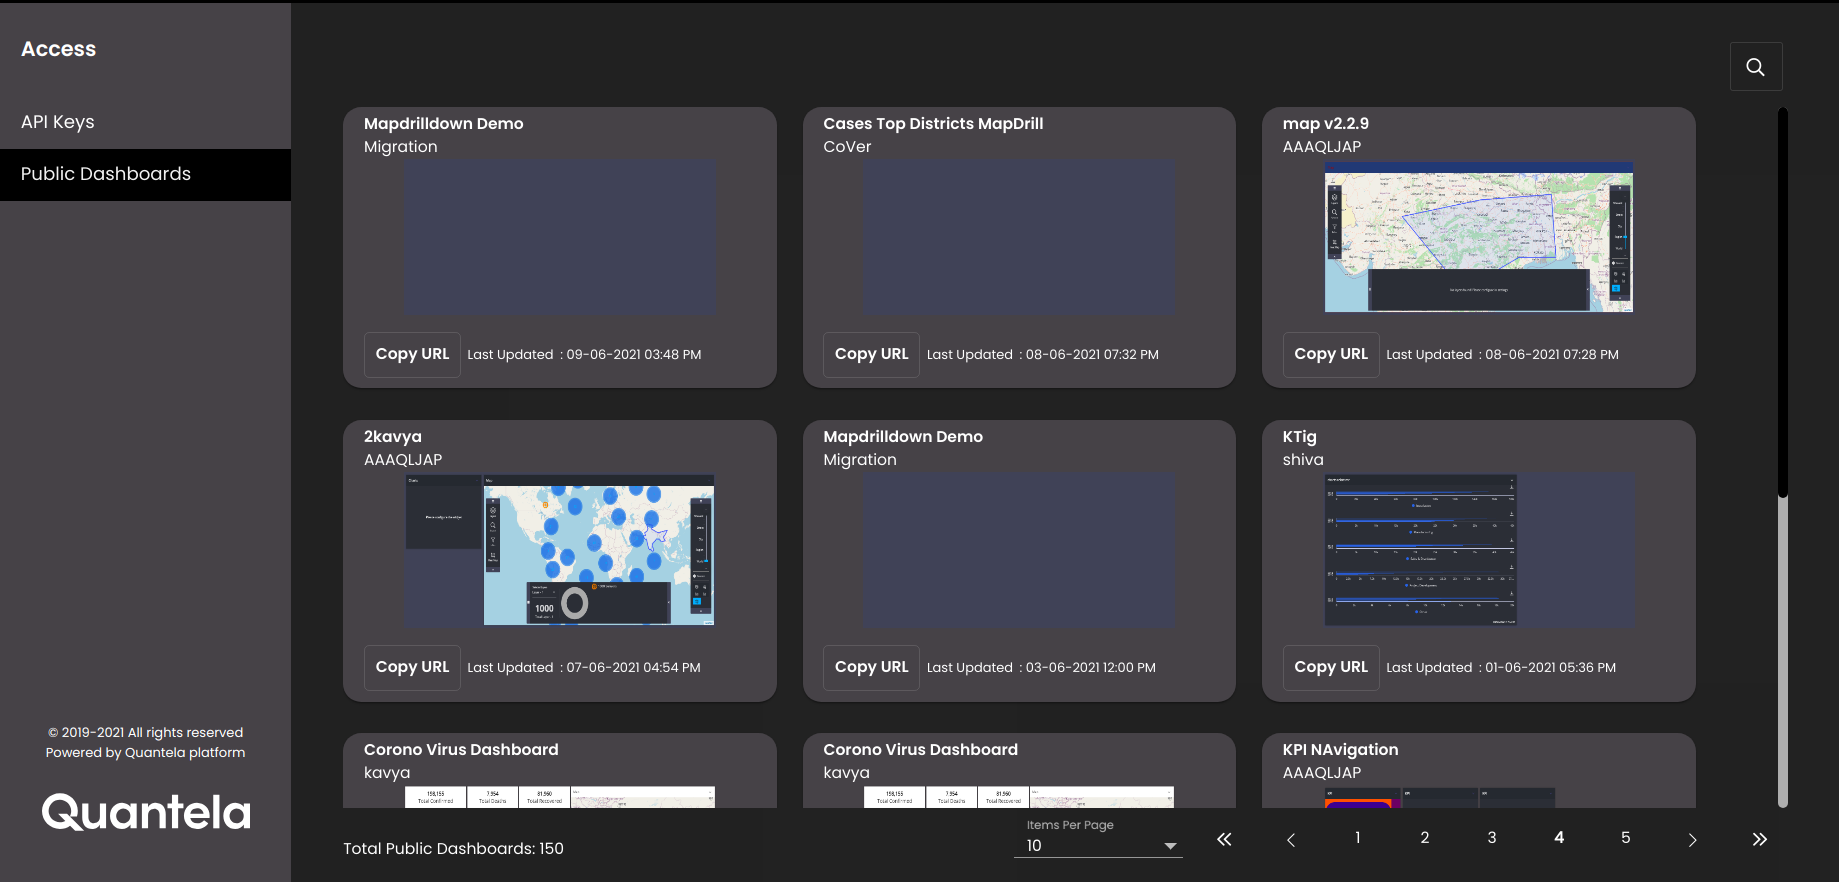1839x882 pixels.
Task: Click the Quantela logo
Action: (146, 813)
